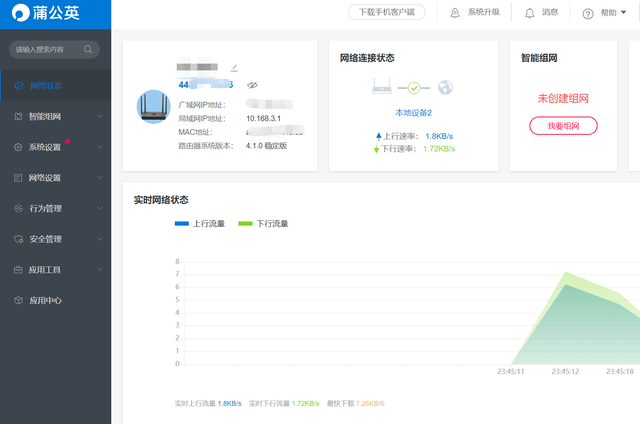Expand the 系统设置 chevron
The width and height of the screenshot is (640, 424).
(100, 147)
